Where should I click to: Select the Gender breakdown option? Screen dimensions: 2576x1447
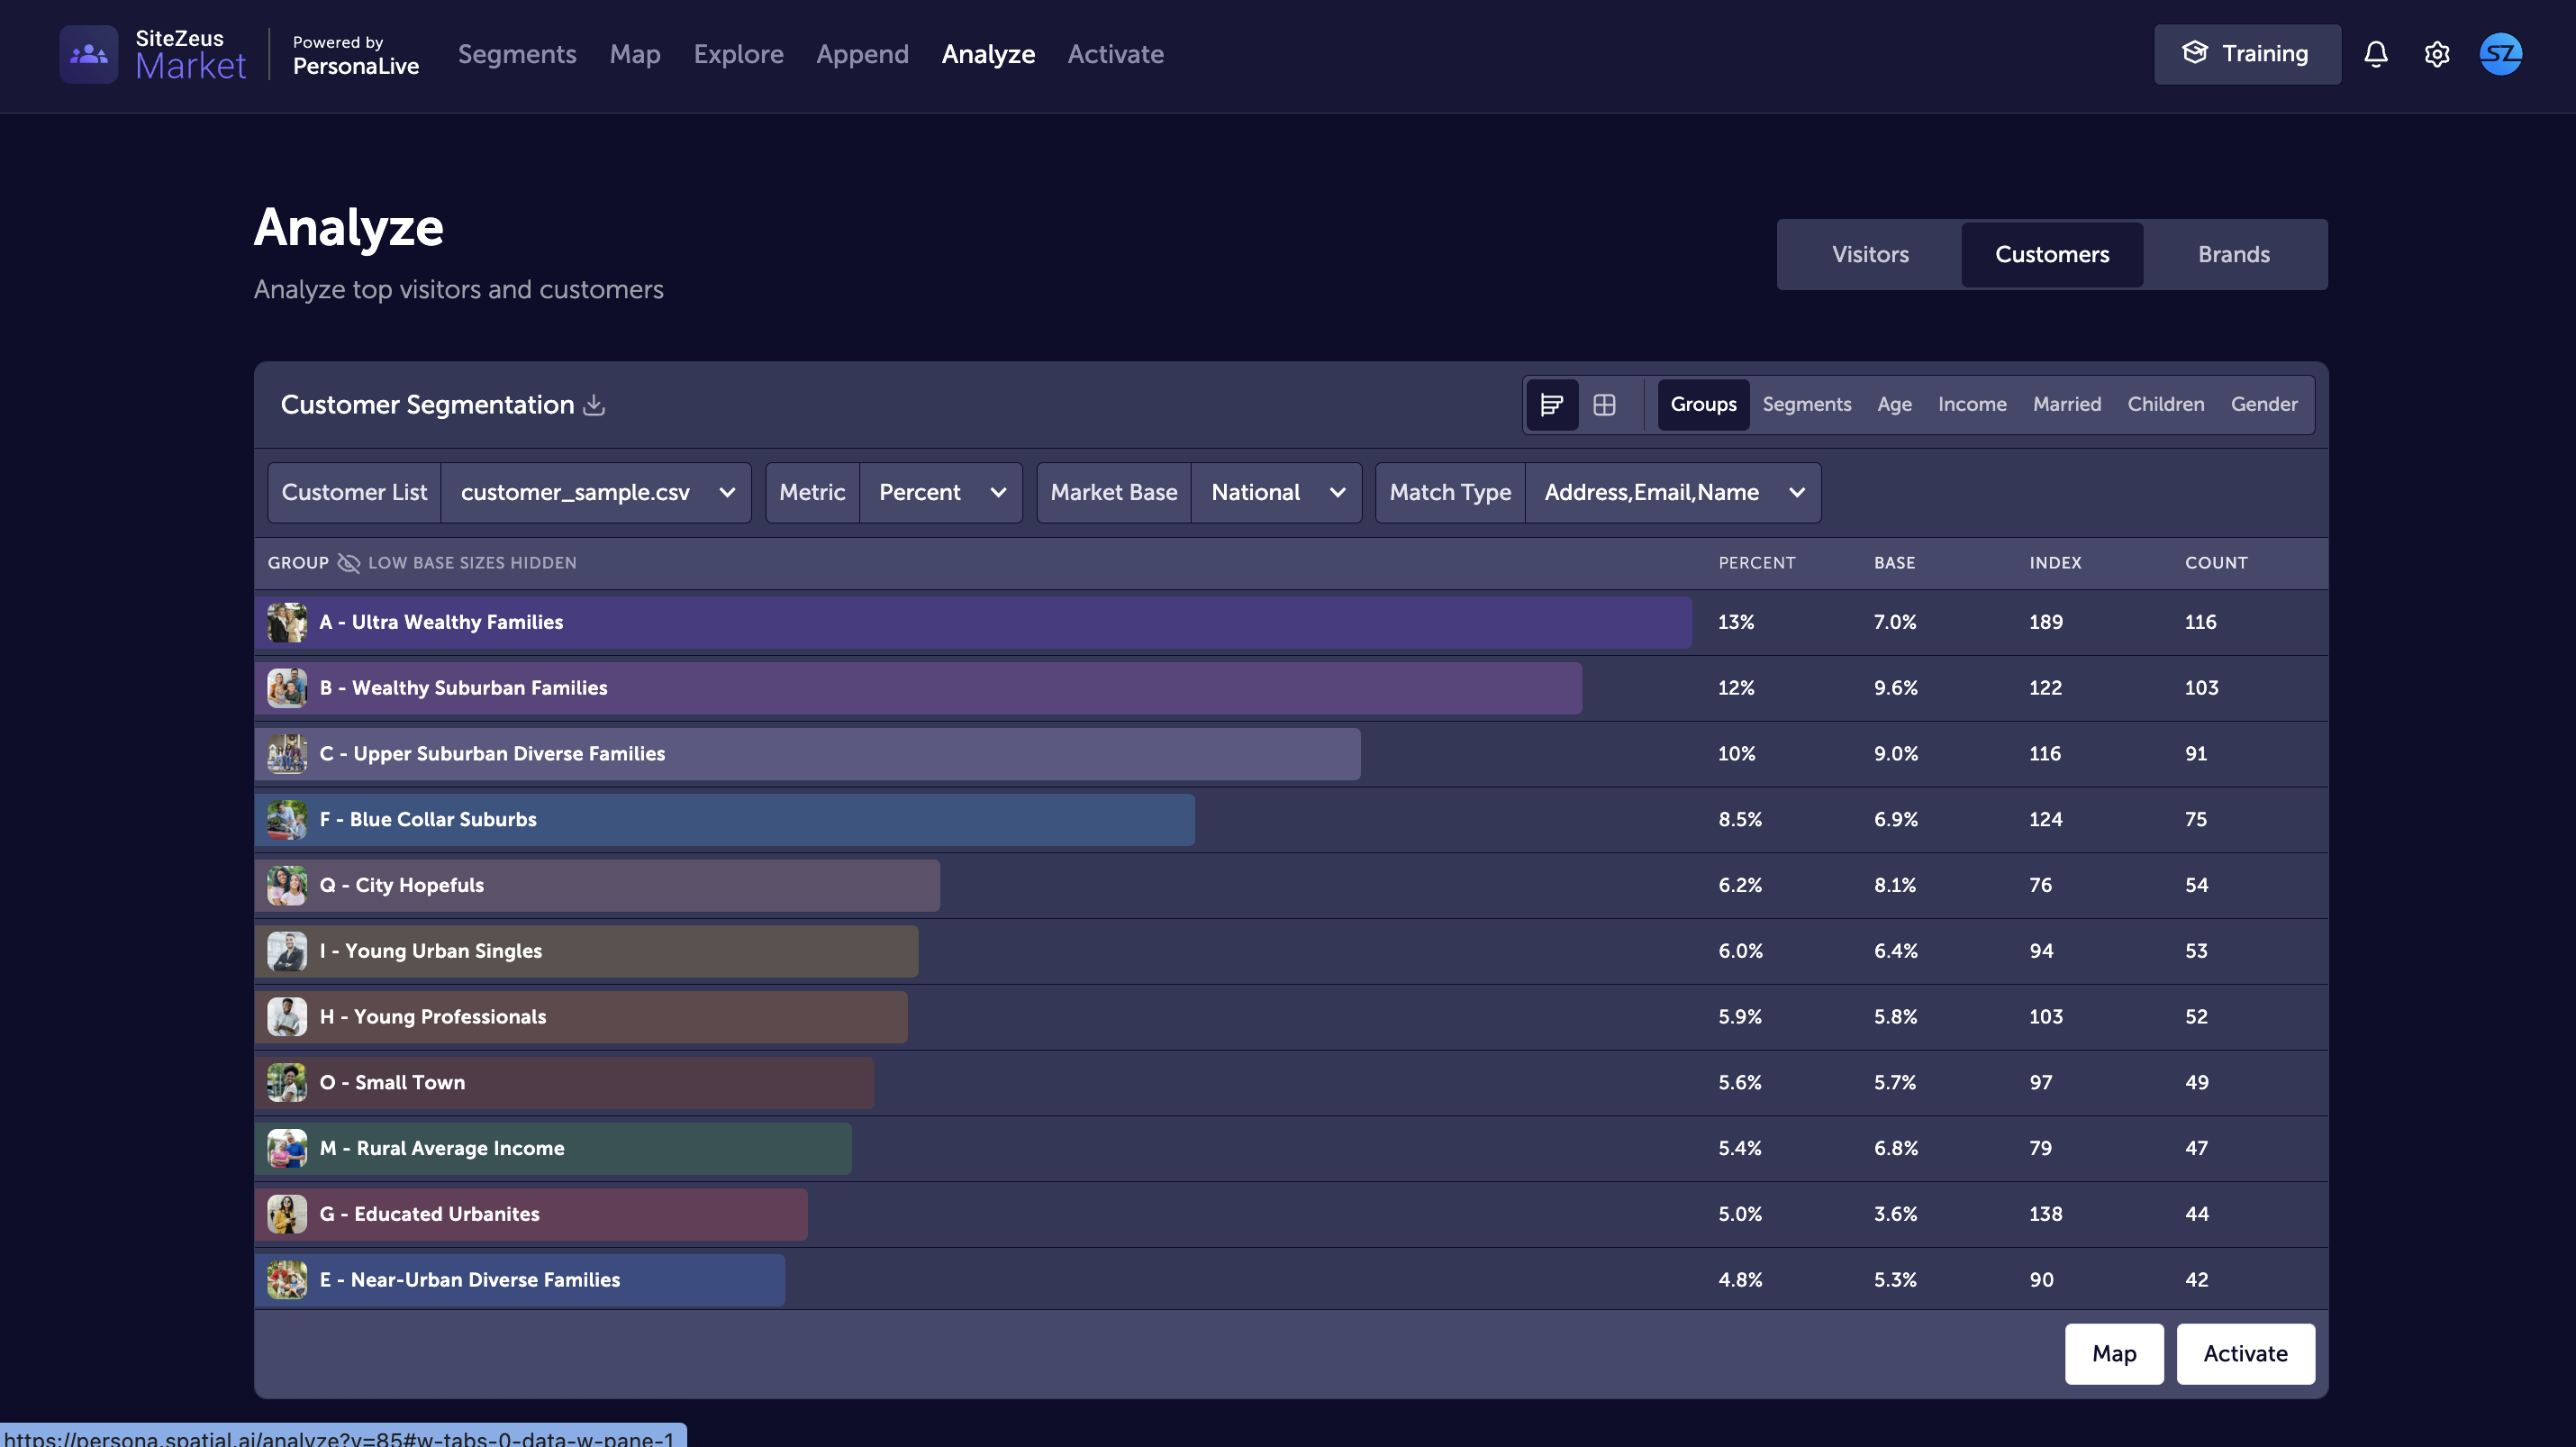pyautogui.click(x=2263, y=404)
